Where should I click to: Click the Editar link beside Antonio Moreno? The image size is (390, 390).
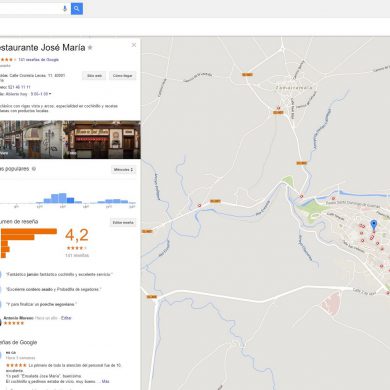(66, 318)
